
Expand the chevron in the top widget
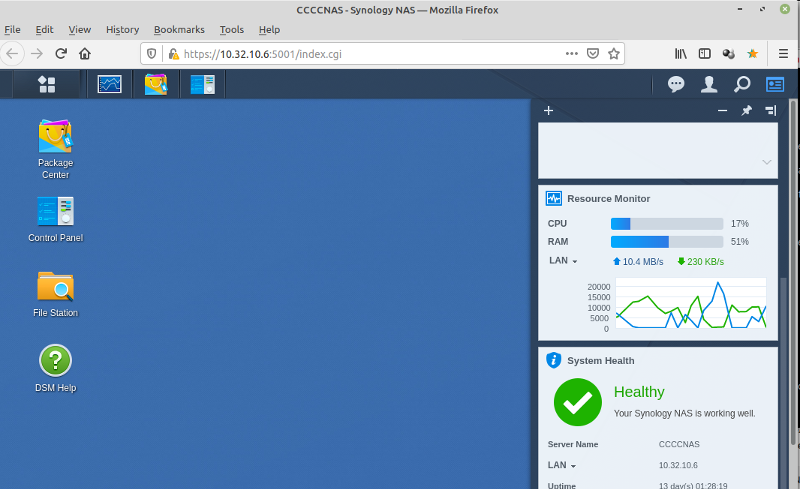766,162
